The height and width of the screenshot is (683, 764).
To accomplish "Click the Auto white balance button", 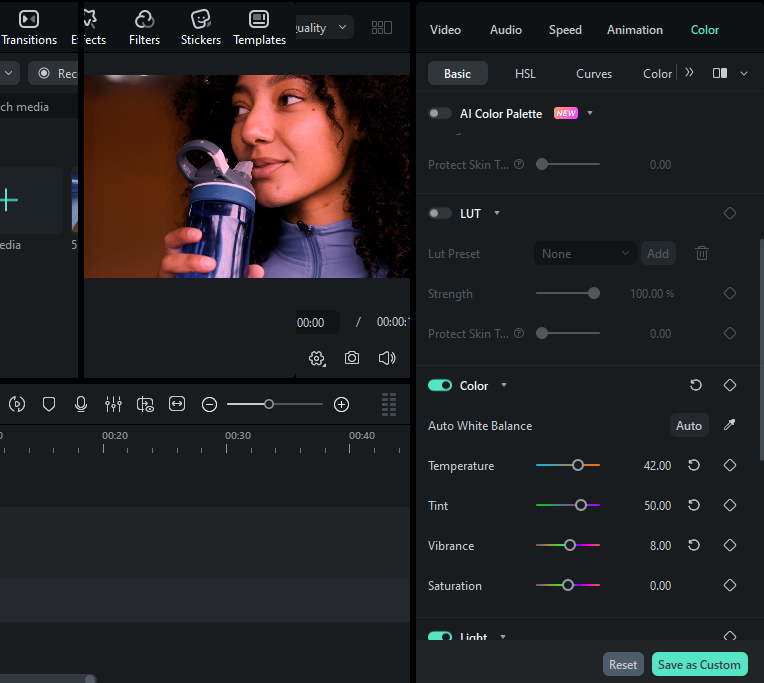I will (x=689, y=425).
